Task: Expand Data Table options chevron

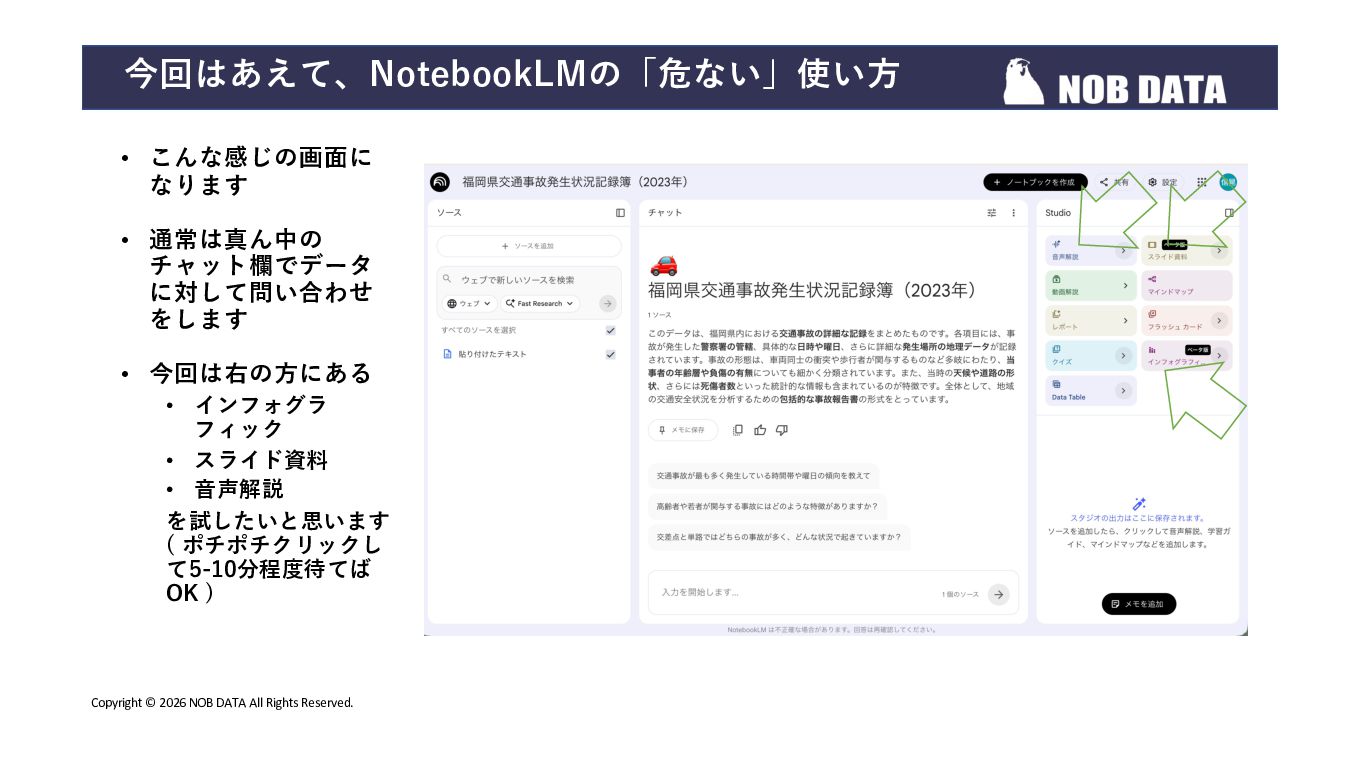Action: (x=1124, y=390)
